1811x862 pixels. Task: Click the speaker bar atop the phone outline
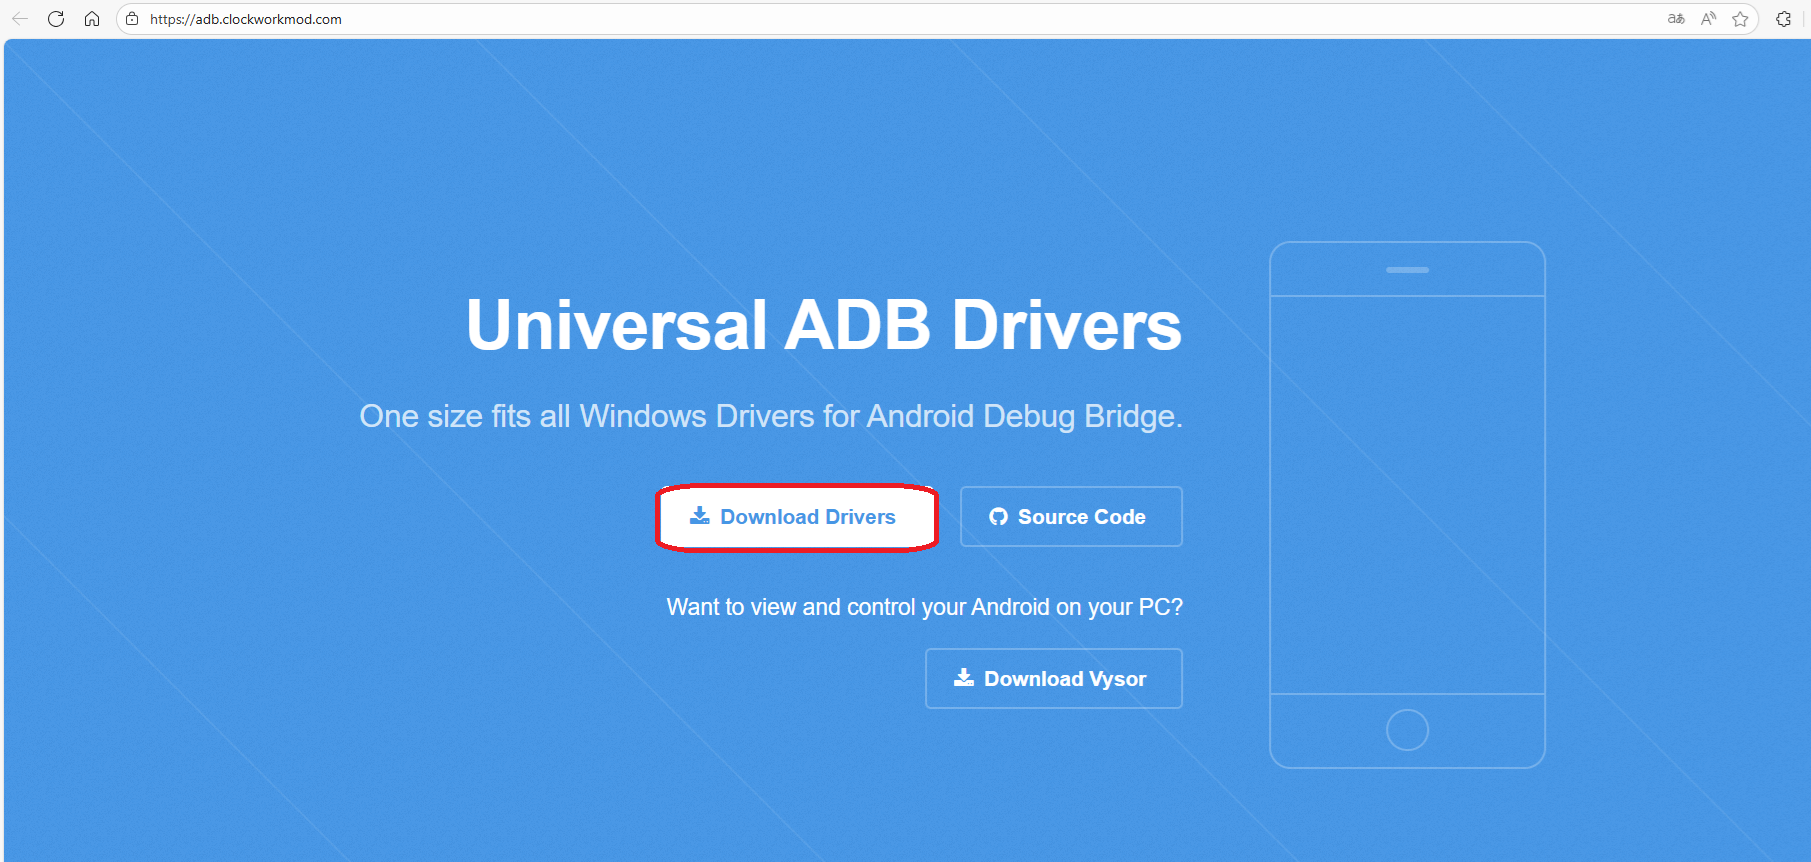1407,270
